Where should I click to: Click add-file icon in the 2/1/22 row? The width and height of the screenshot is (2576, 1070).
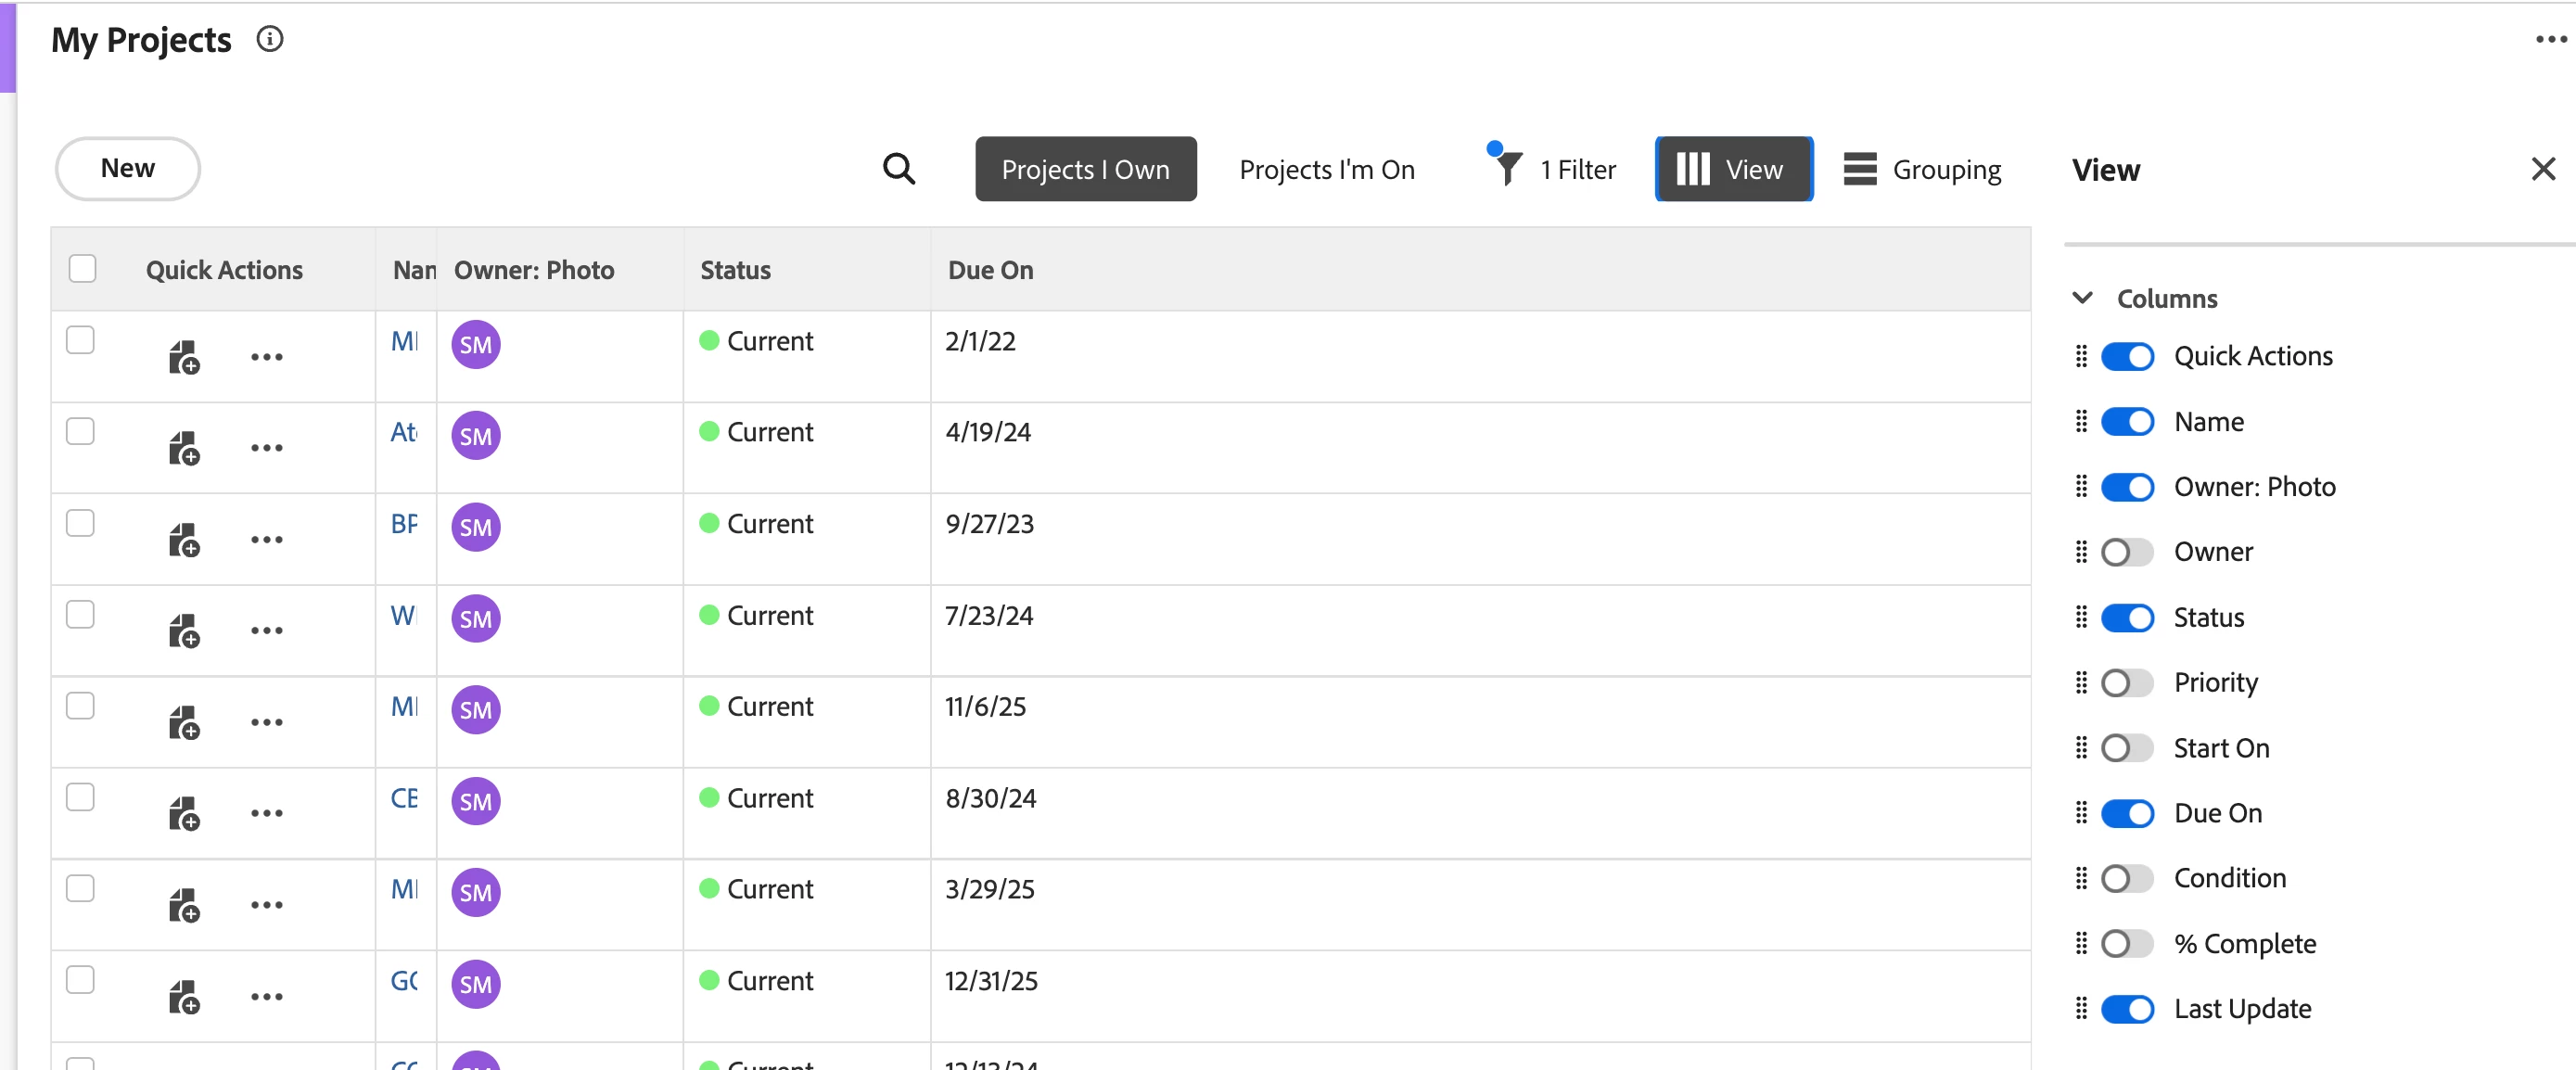(184, 357)
